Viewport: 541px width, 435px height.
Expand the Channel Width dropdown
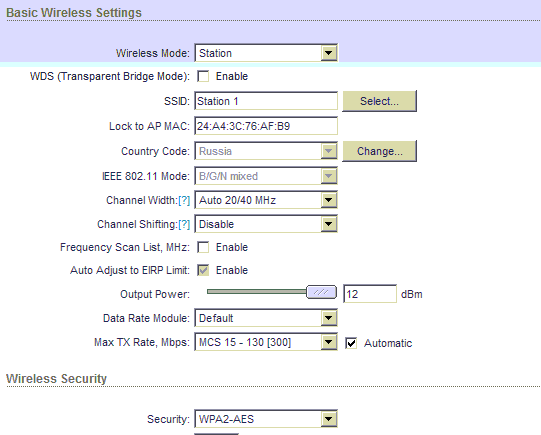click(266, 200)
